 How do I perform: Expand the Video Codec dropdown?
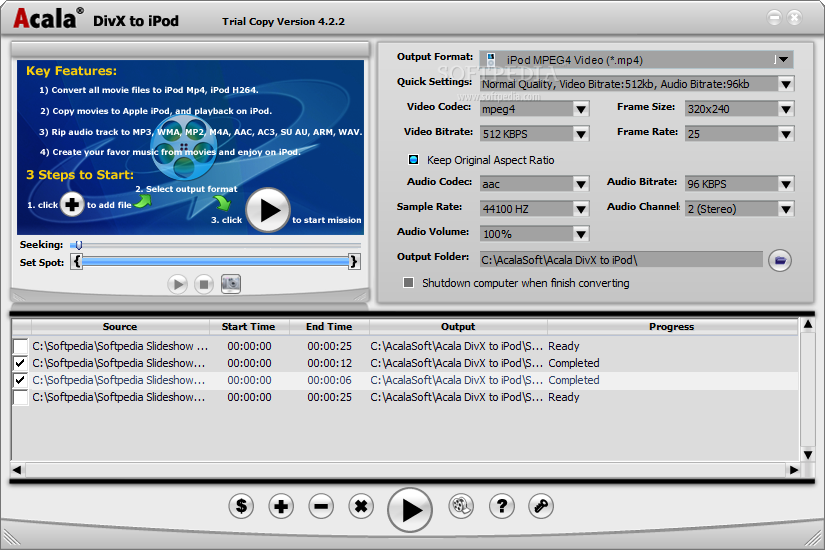(581, 109)
